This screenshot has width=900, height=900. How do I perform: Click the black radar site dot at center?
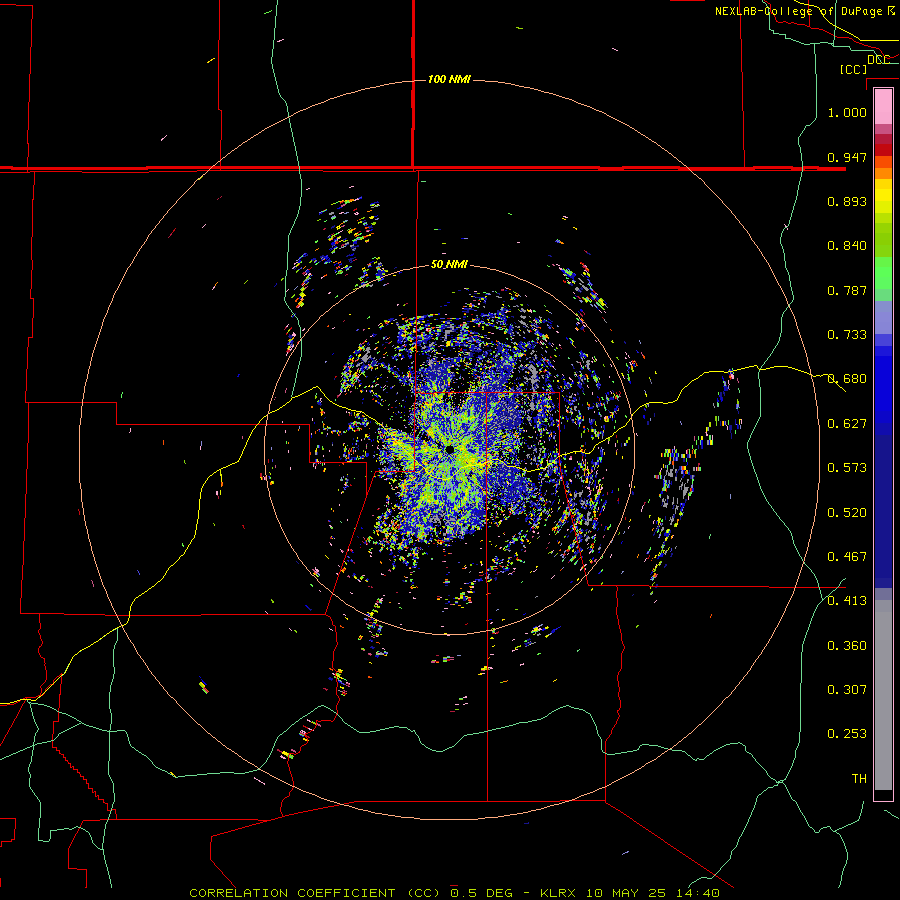449,449
